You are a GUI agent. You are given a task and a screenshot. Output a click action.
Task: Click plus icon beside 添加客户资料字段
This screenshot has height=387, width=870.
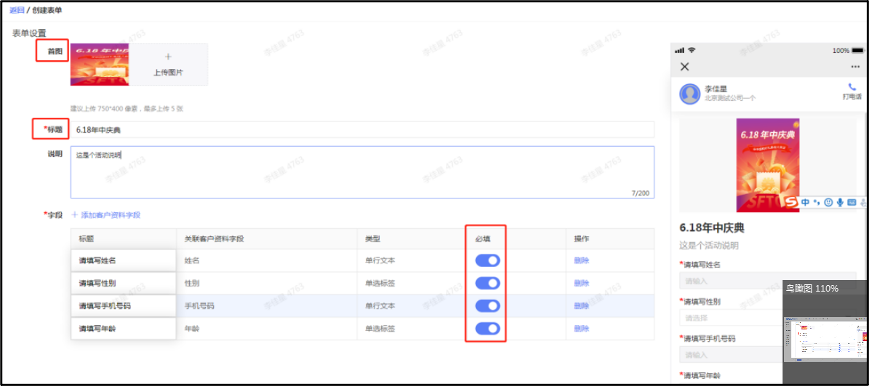click(x=74, y=215)
